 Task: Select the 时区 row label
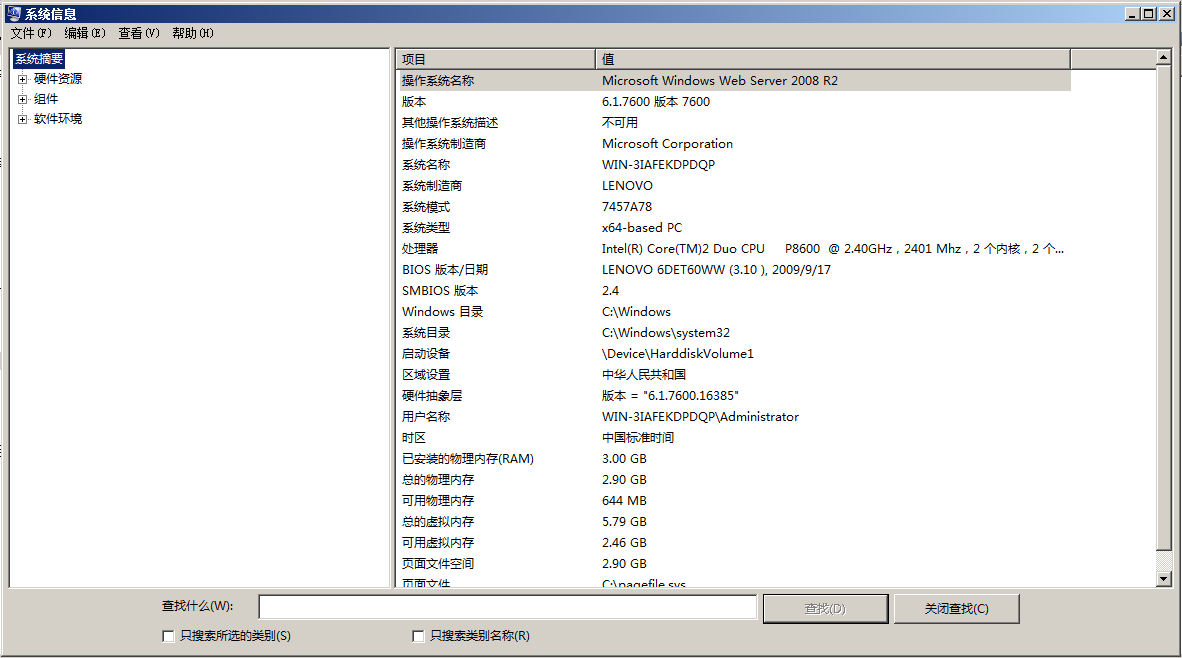414,438
